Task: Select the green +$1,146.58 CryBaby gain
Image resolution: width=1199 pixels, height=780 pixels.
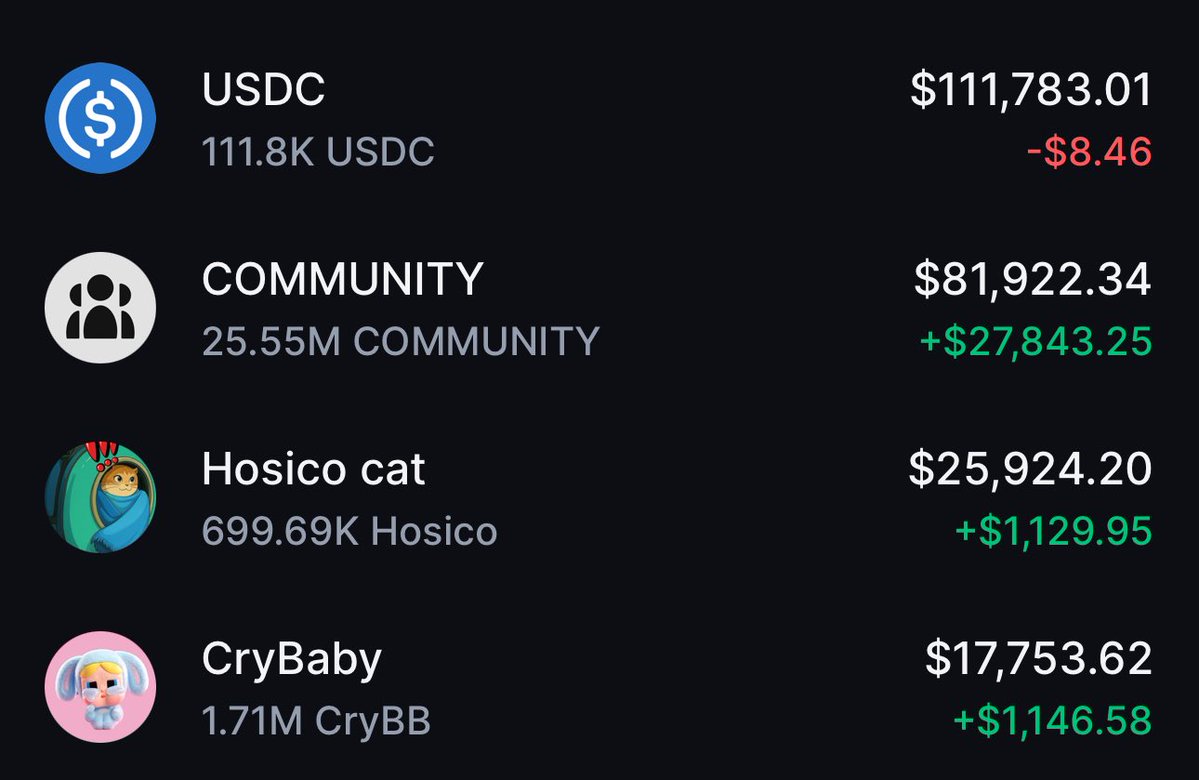Action: 1052,720
